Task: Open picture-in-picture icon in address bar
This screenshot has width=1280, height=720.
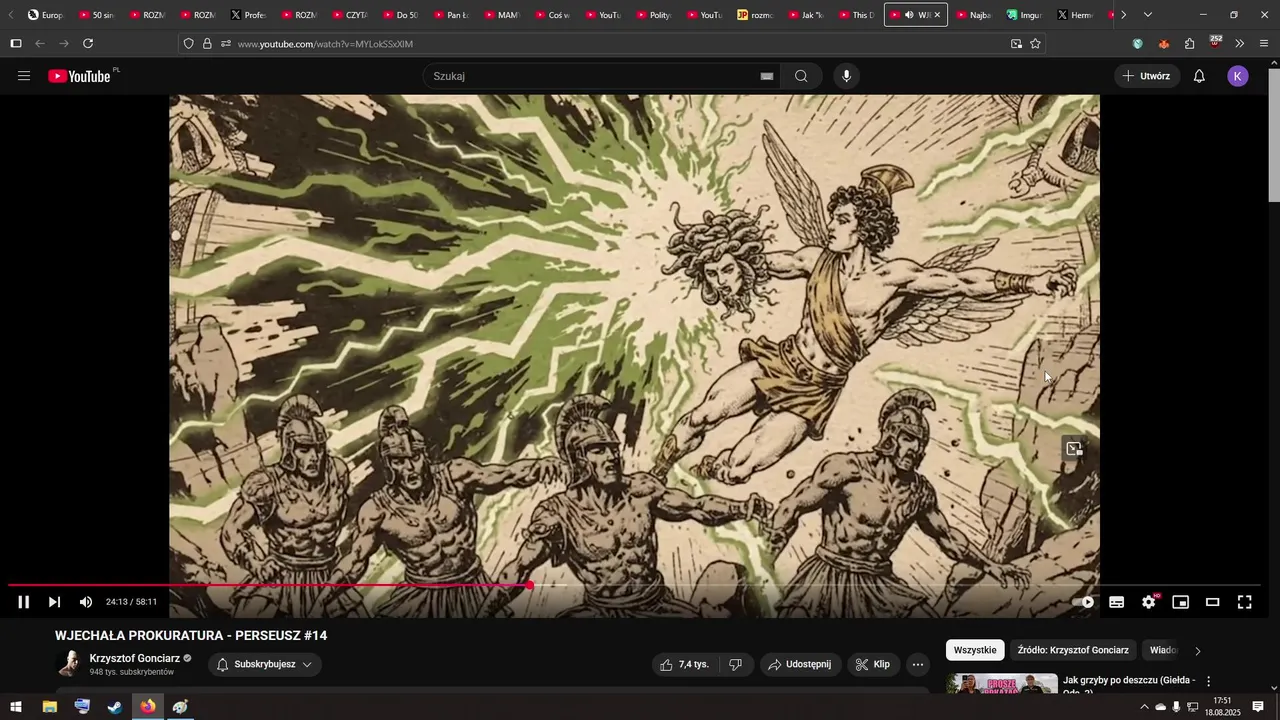Action: coord(1016,44)
